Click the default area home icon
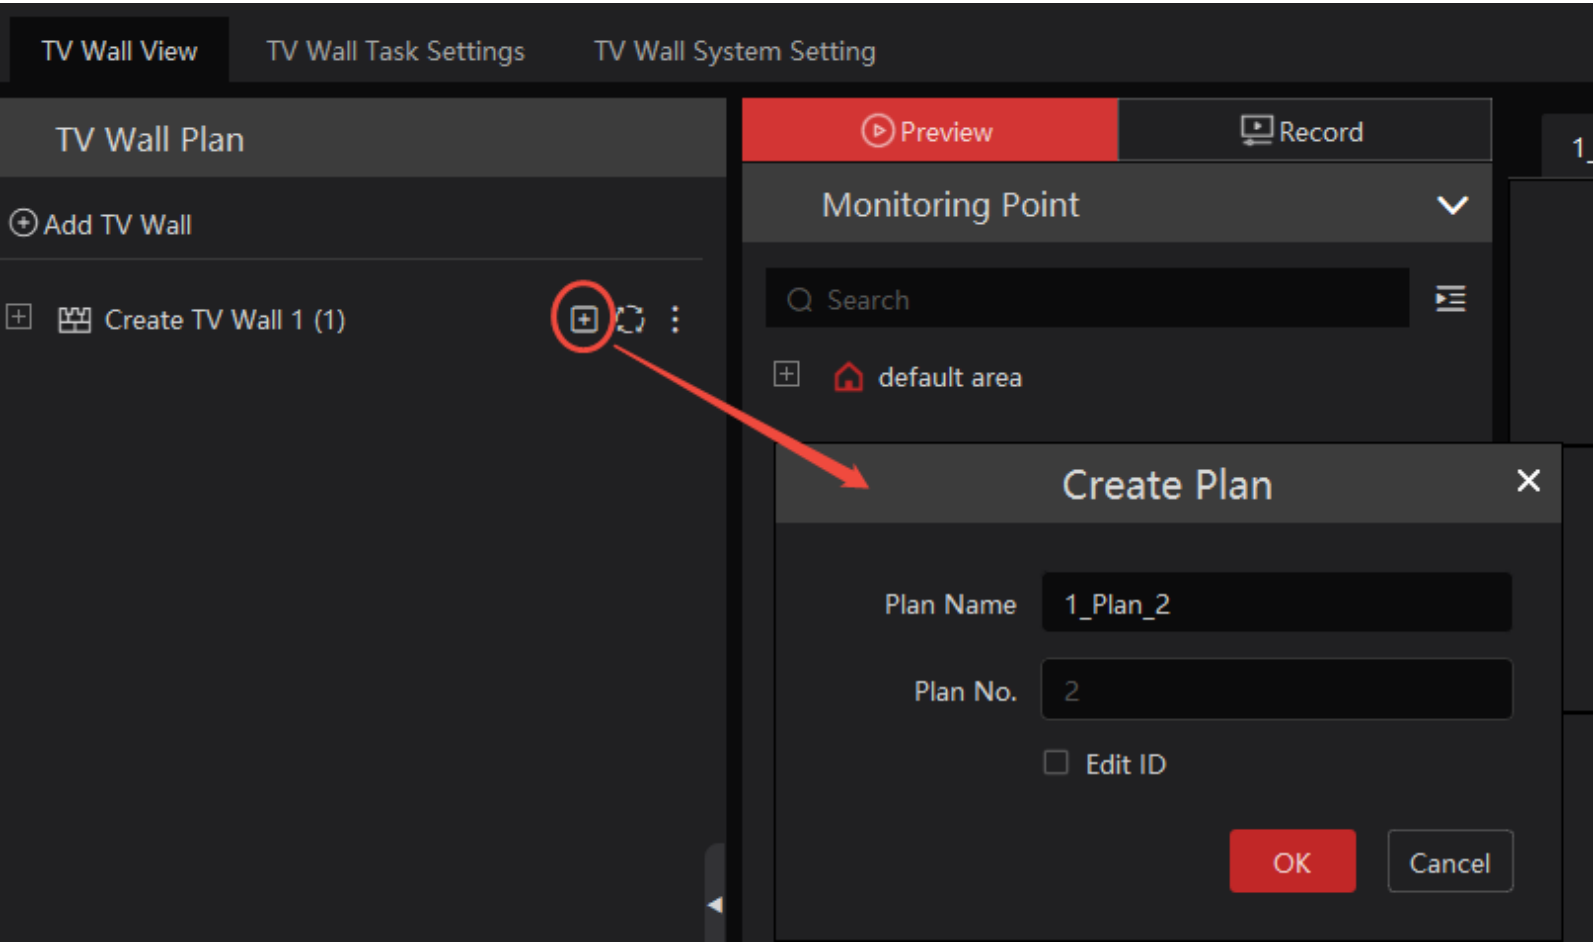This screenshot has height=947, width=1596. 848,377
